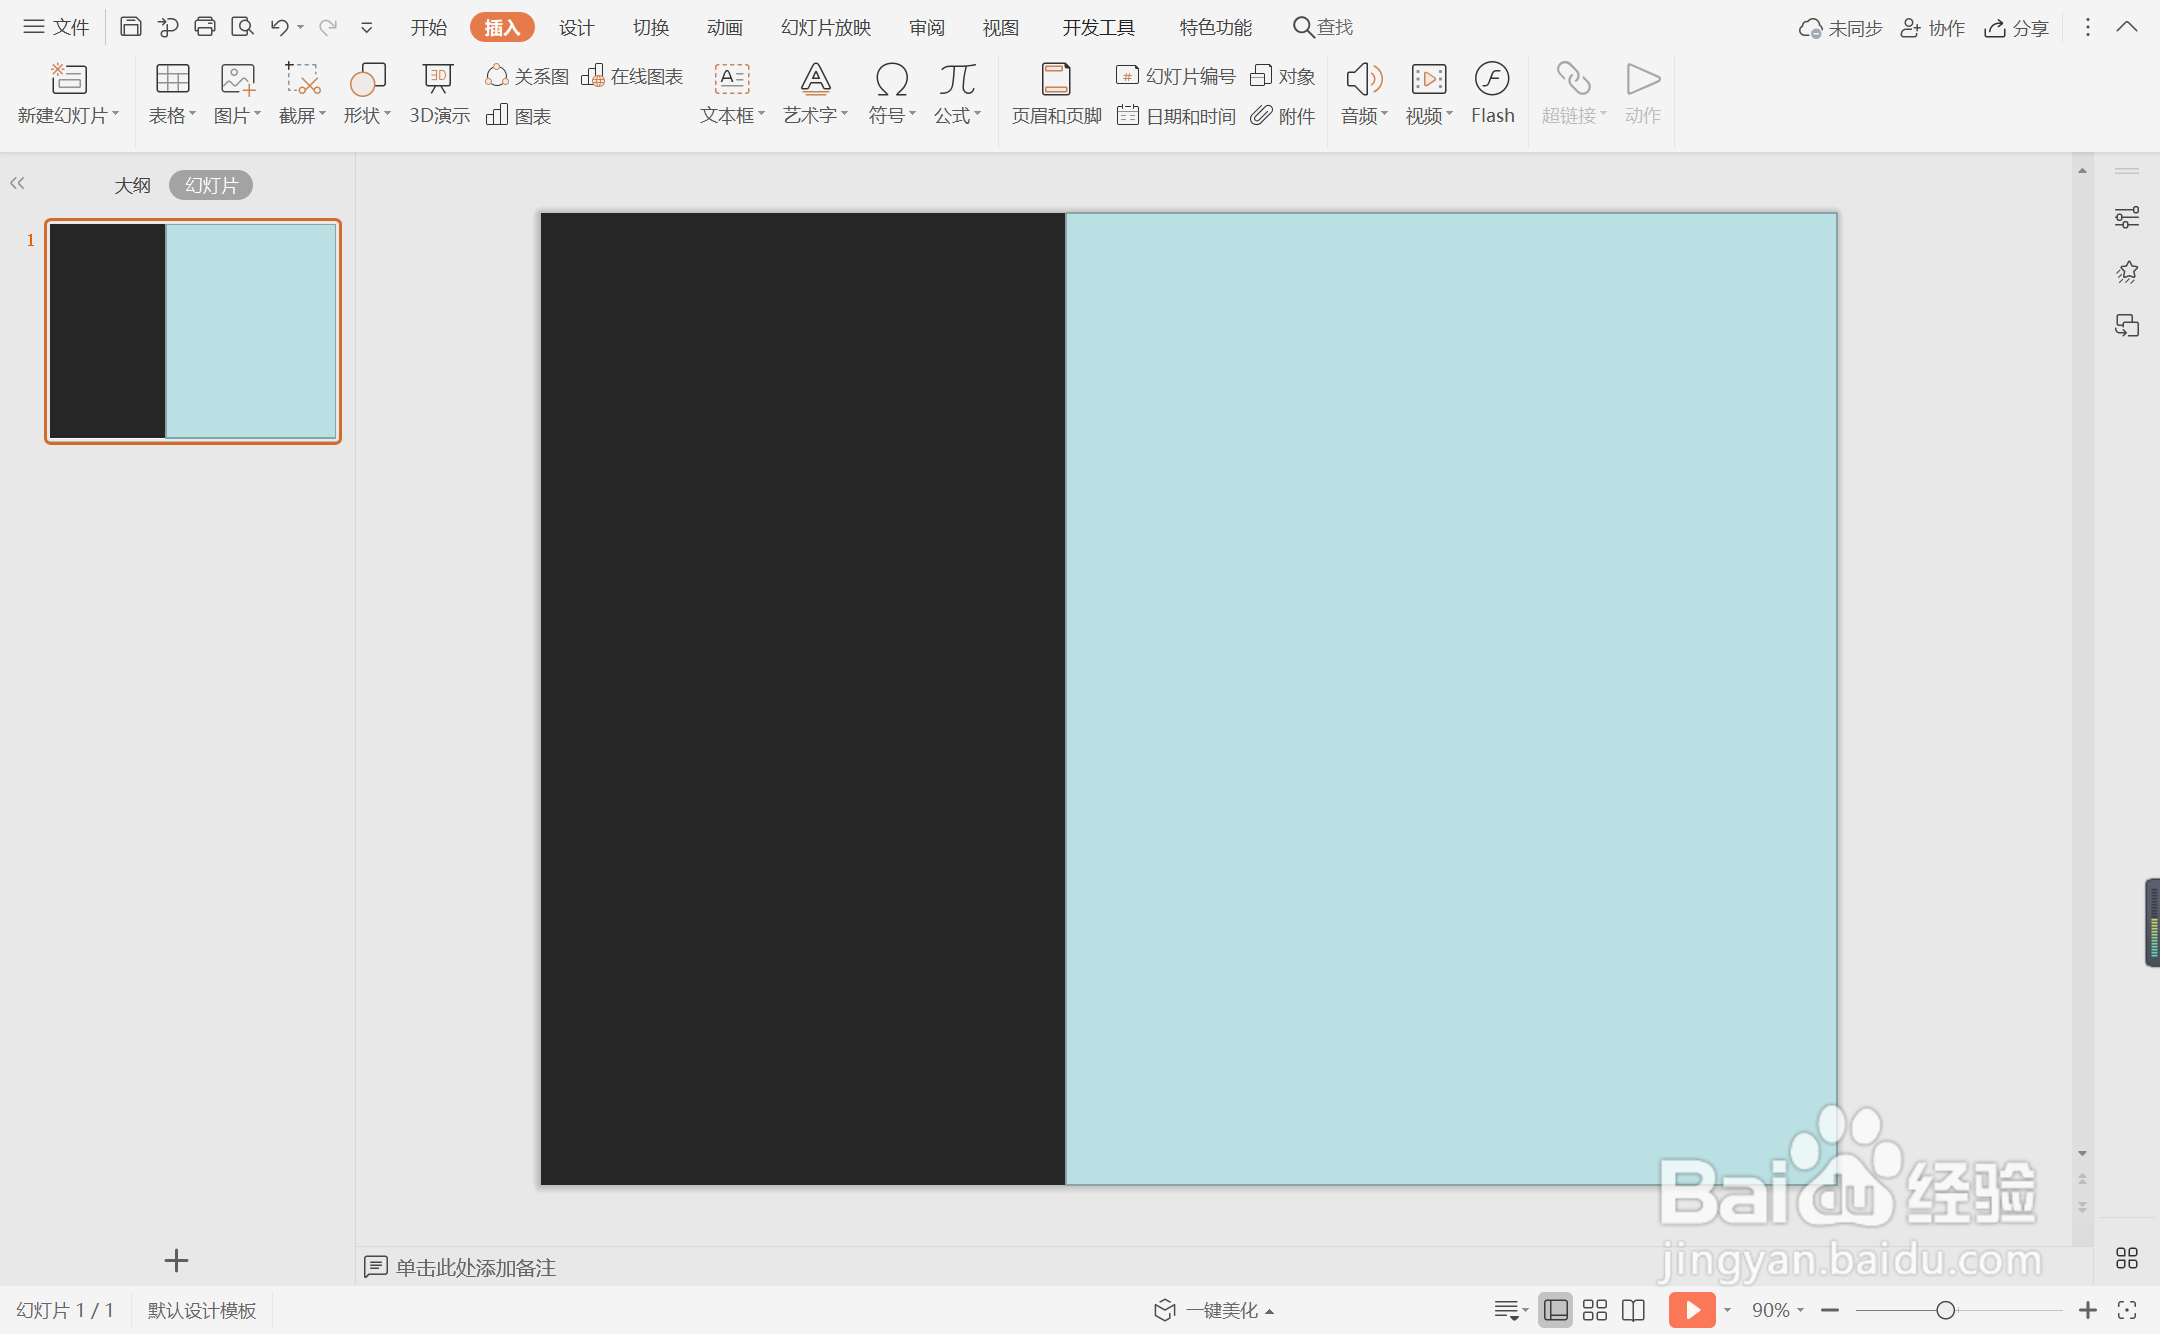Click the 3D演示 presentation icon
The image size is (2160, 1334).
[x=438, y=81]
